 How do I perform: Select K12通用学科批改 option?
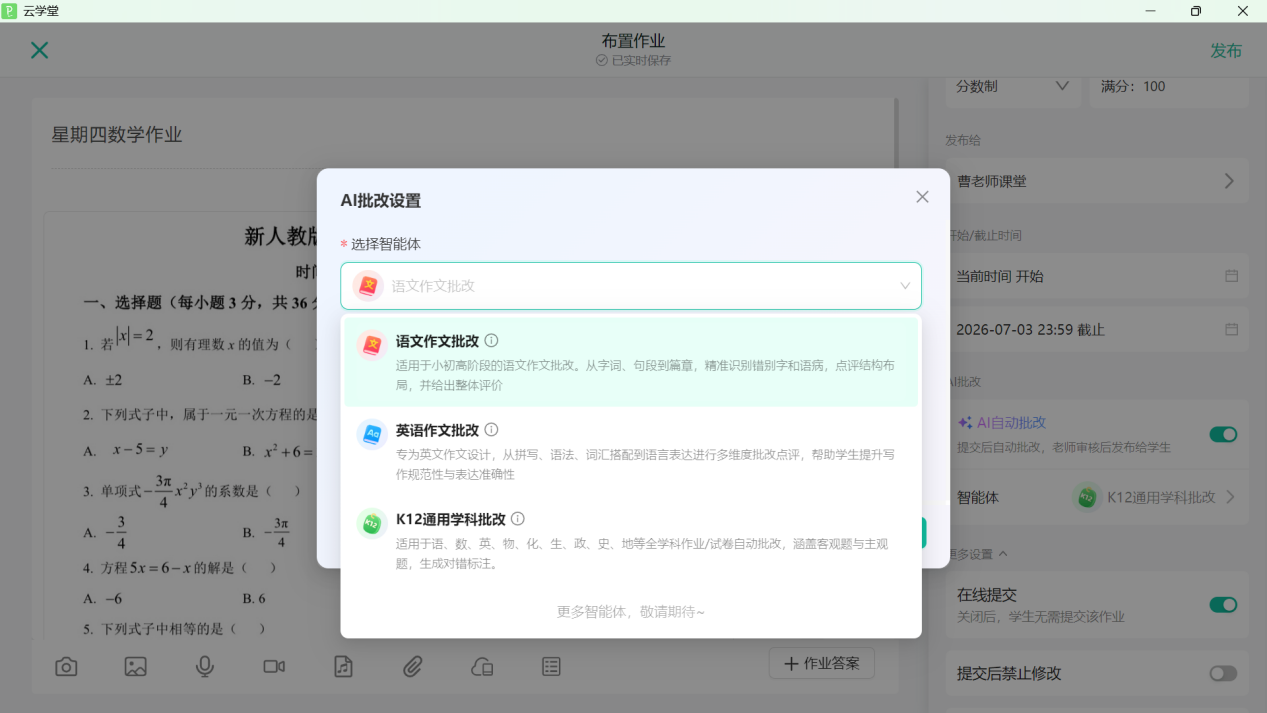(631, 540)
